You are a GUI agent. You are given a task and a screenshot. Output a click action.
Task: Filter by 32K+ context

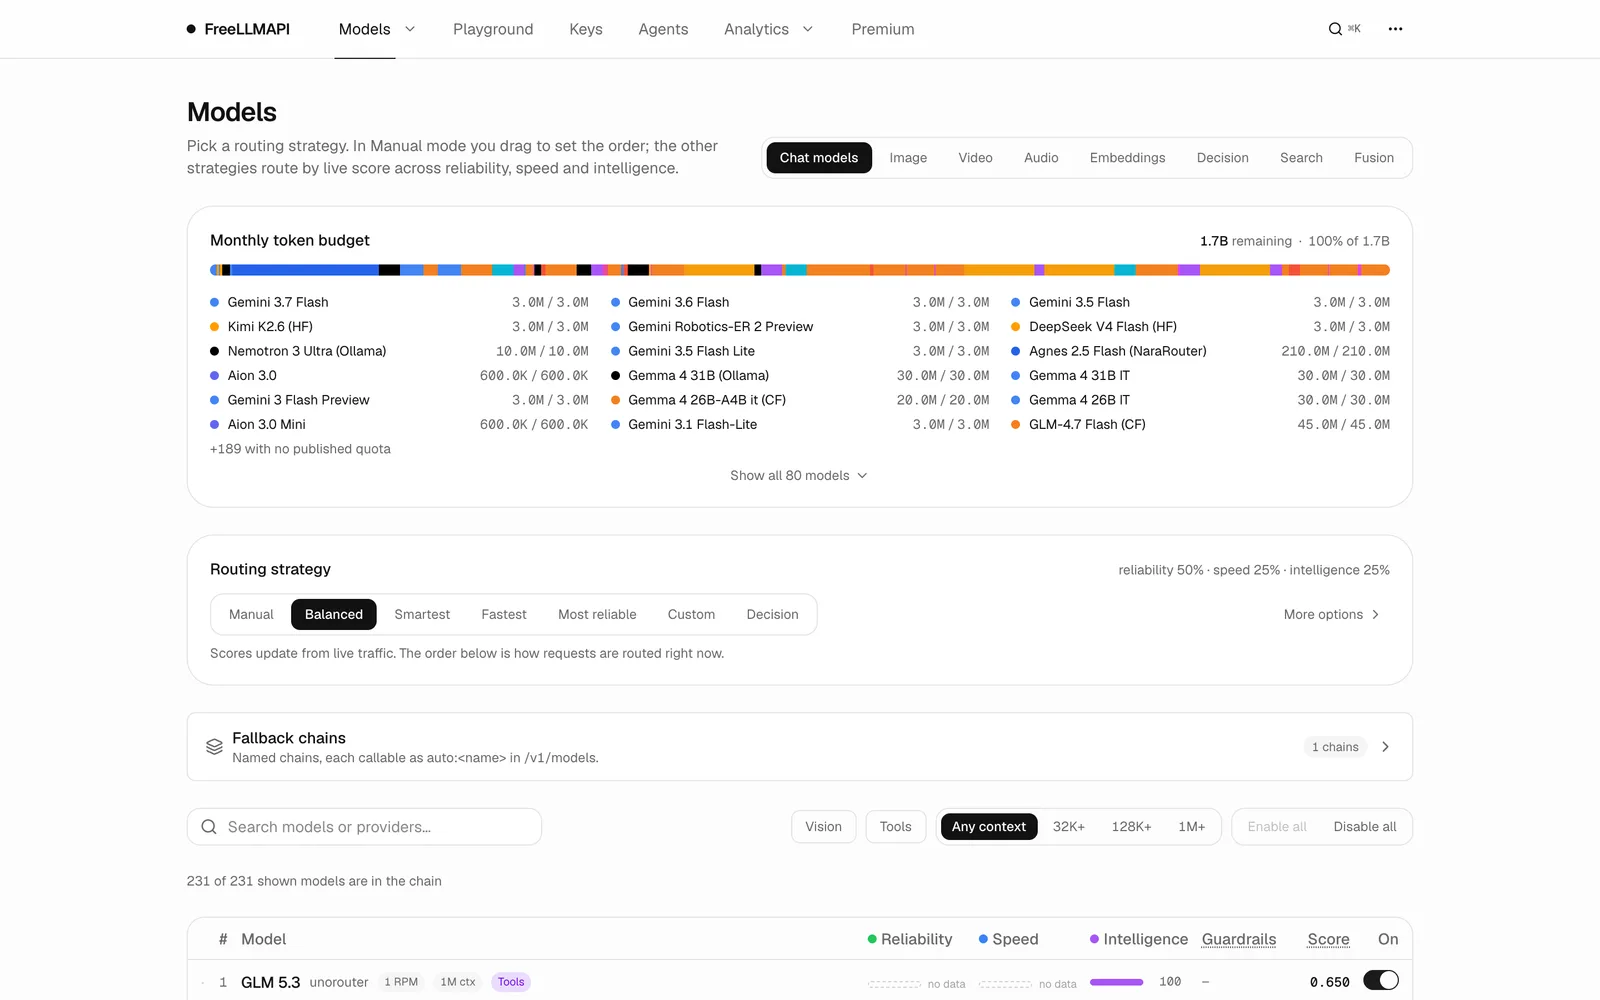pos(1069,827)
